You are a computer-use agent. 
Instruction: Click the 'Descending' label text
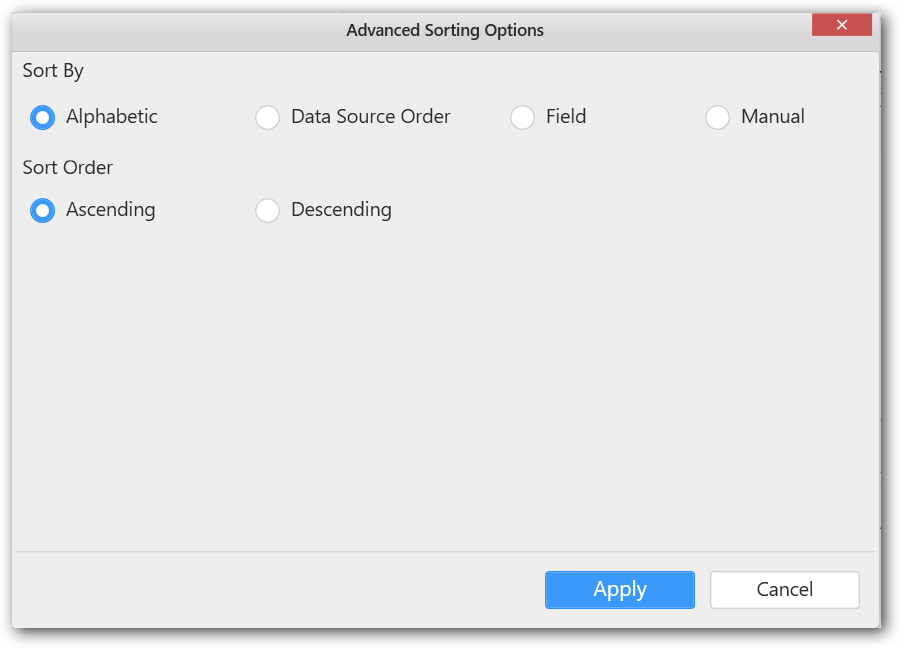tap(341, 210)
